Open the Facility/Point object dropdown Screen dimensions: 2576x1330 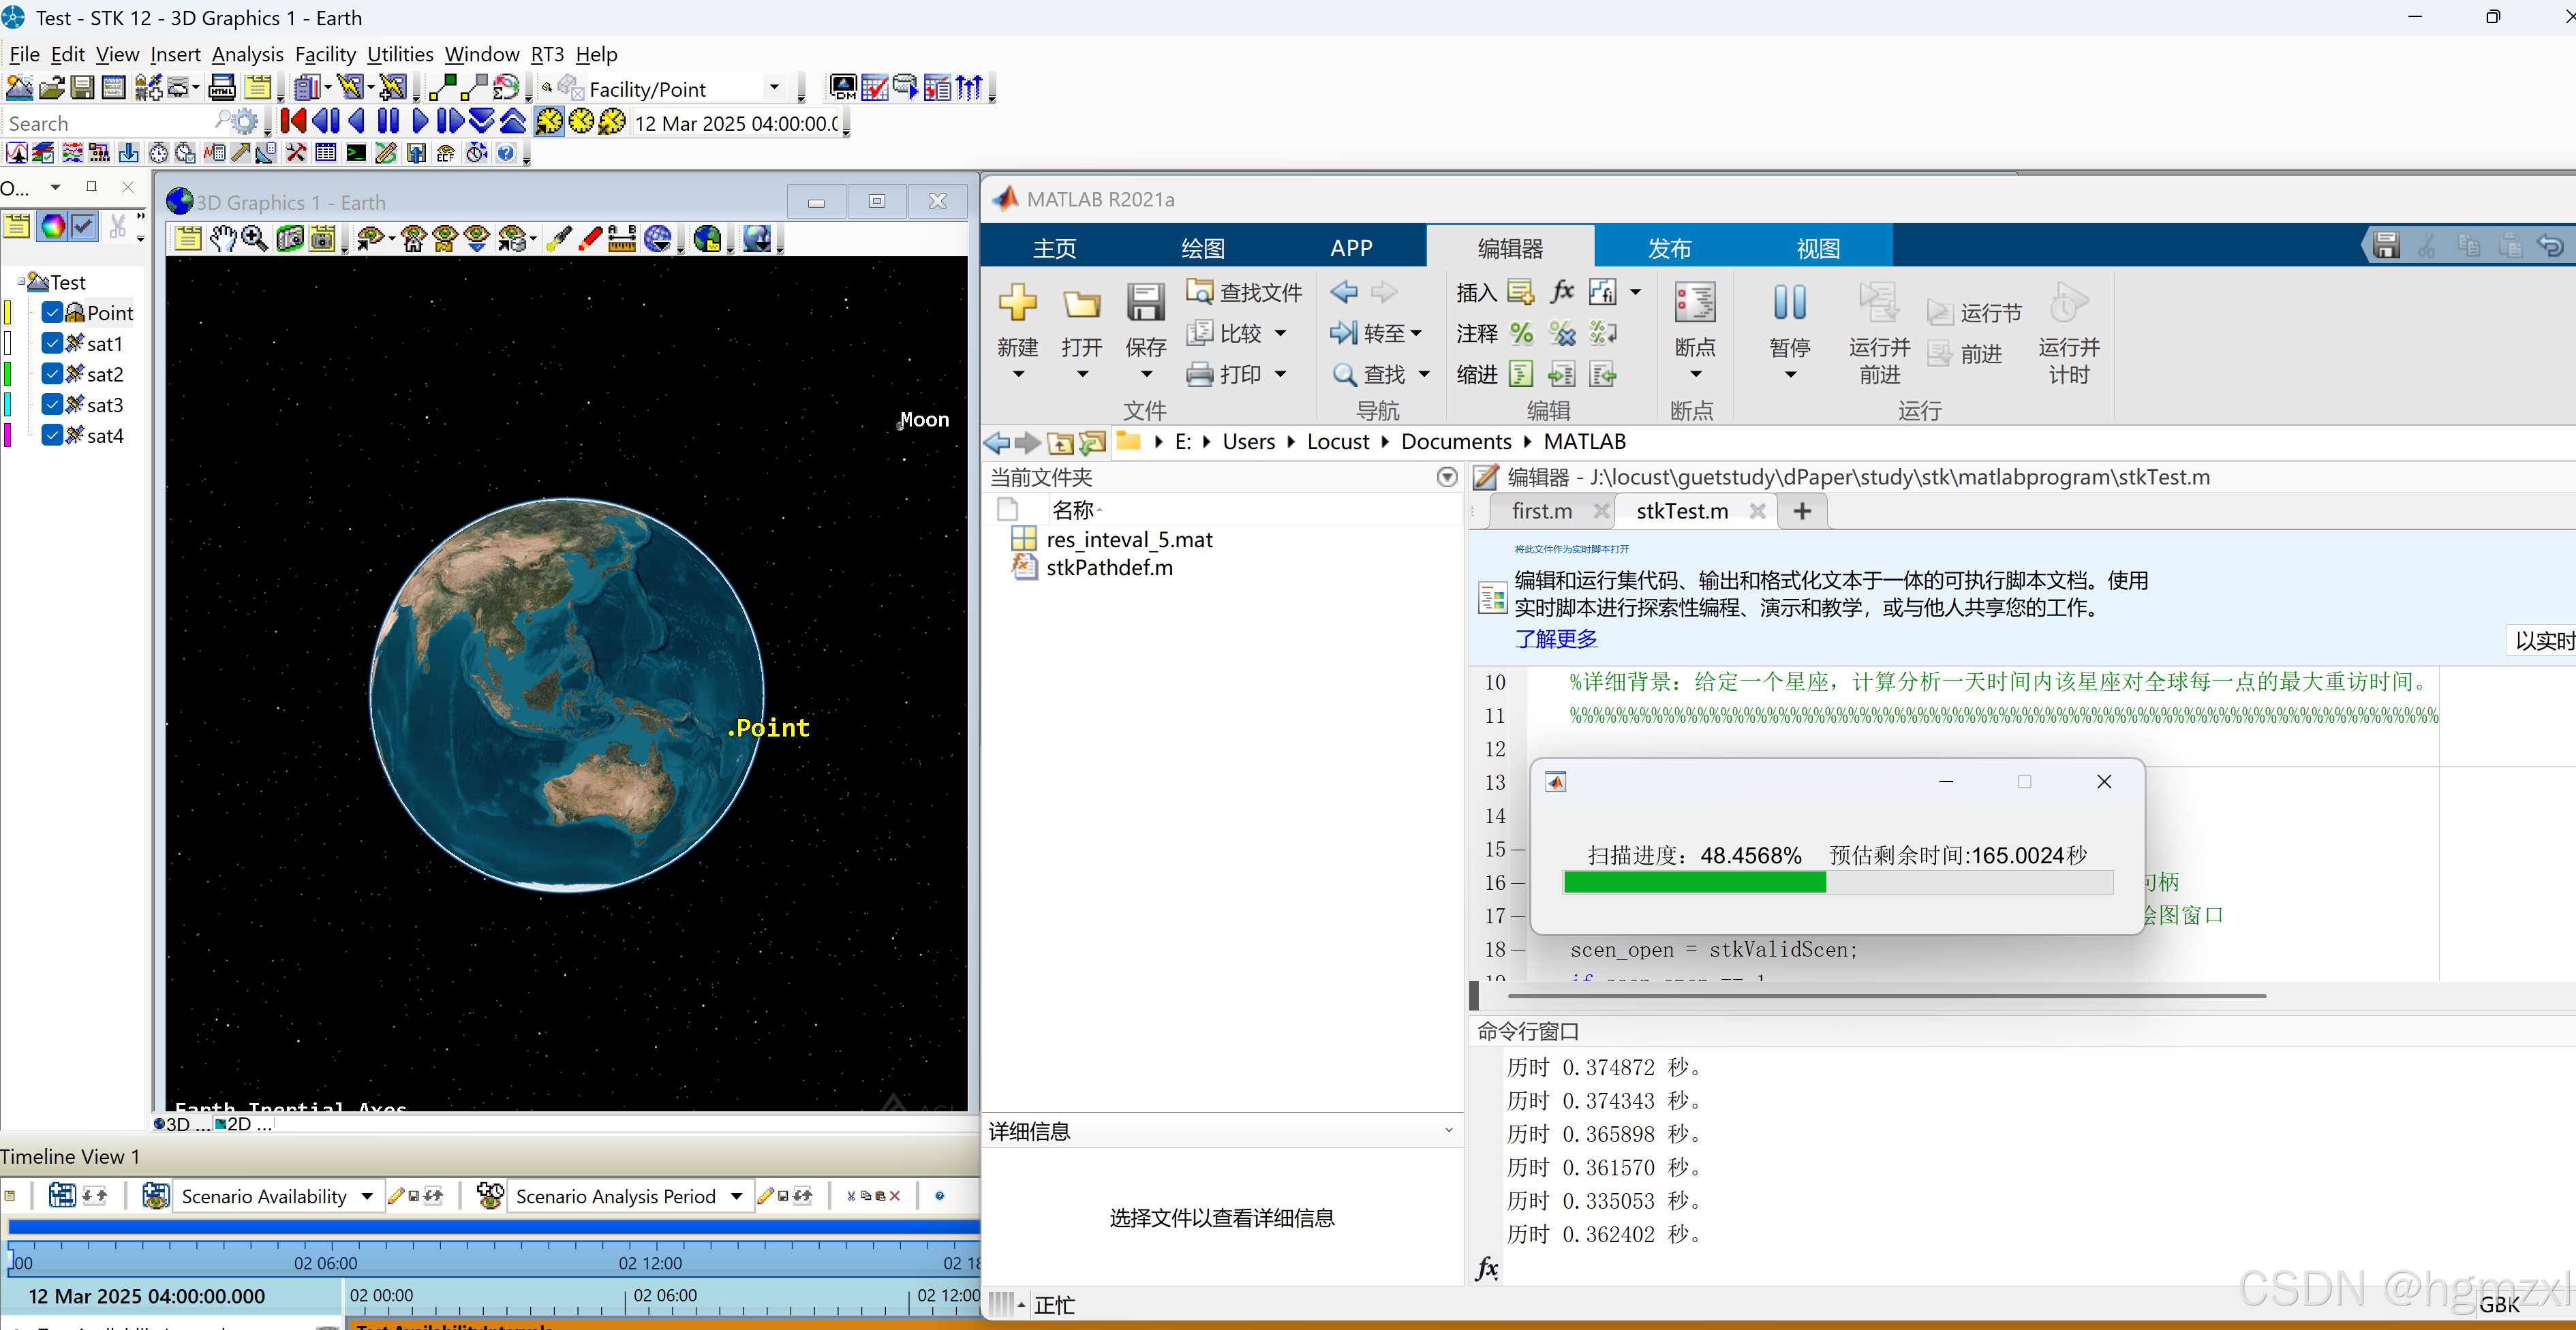coord(774,88)
